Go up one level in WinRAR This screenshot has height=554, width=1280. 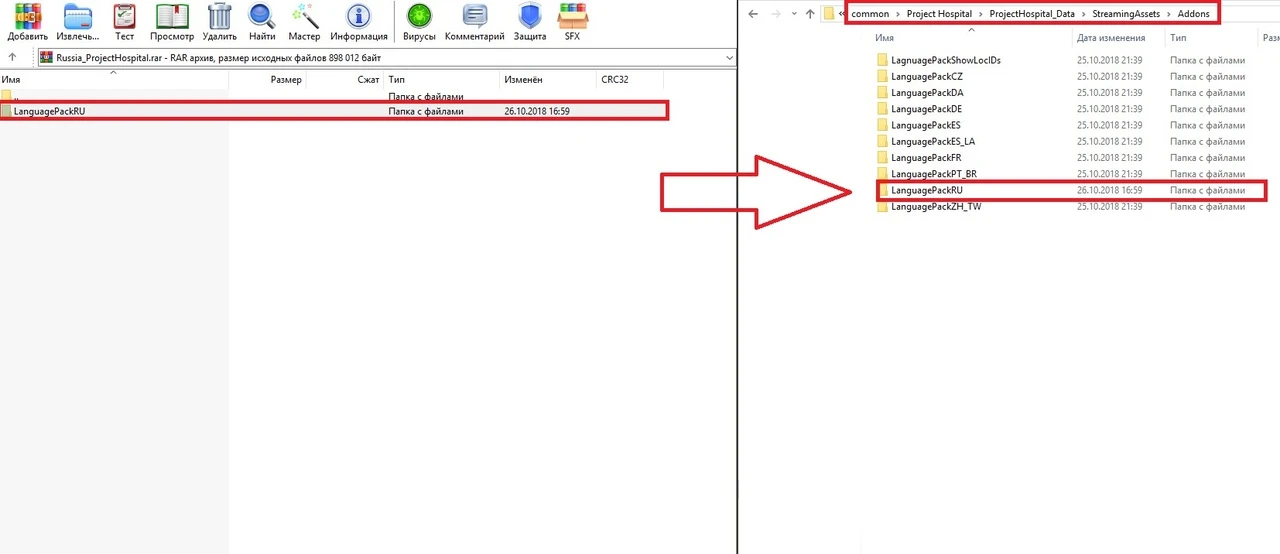[x=11, y=58]
